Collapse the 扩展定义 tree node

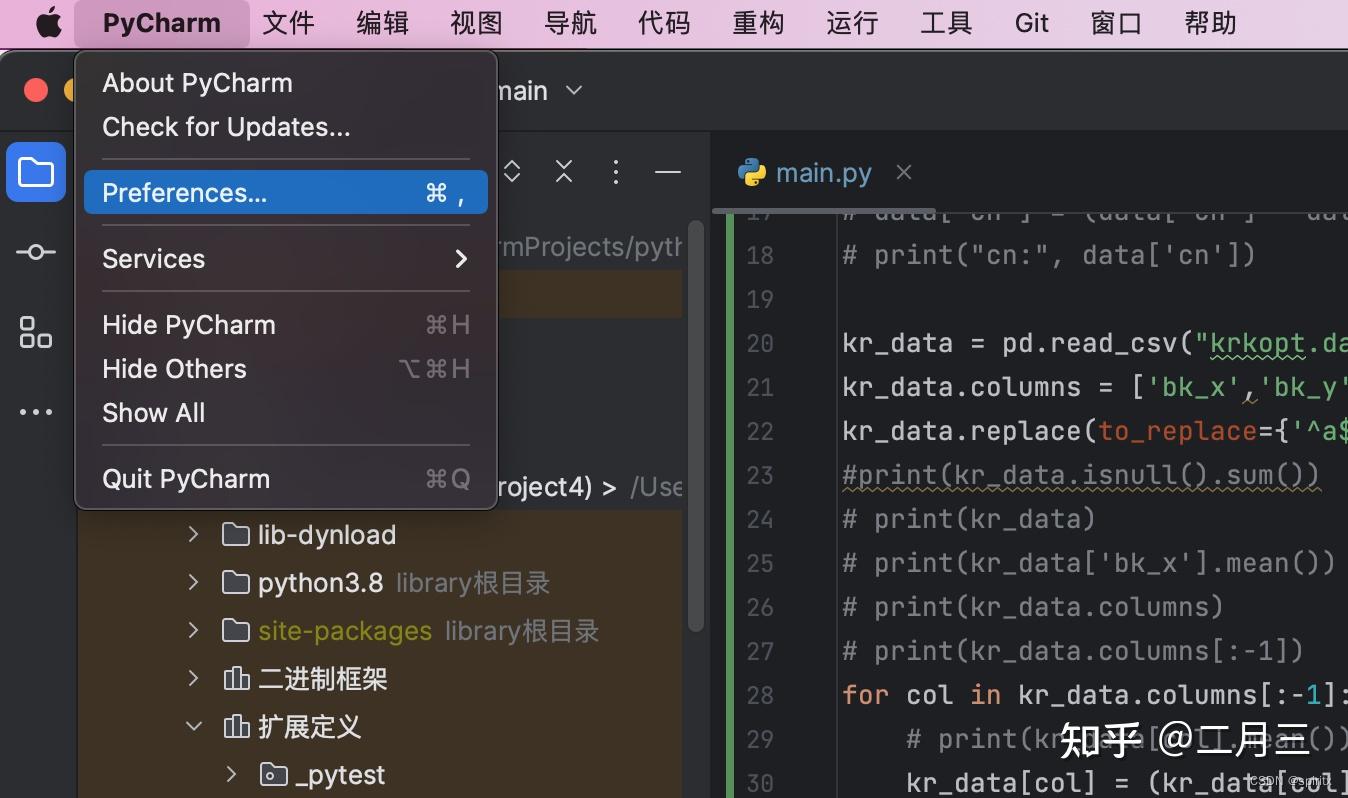tap(193, 726)
